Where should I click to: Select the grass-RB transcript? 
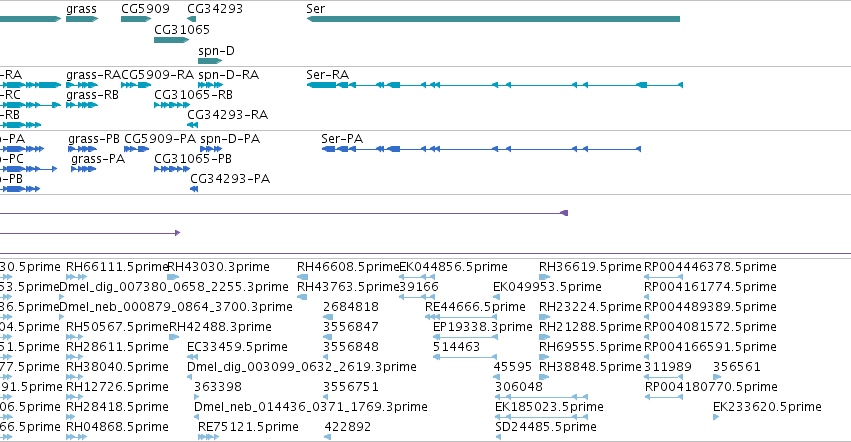point(82,105)
